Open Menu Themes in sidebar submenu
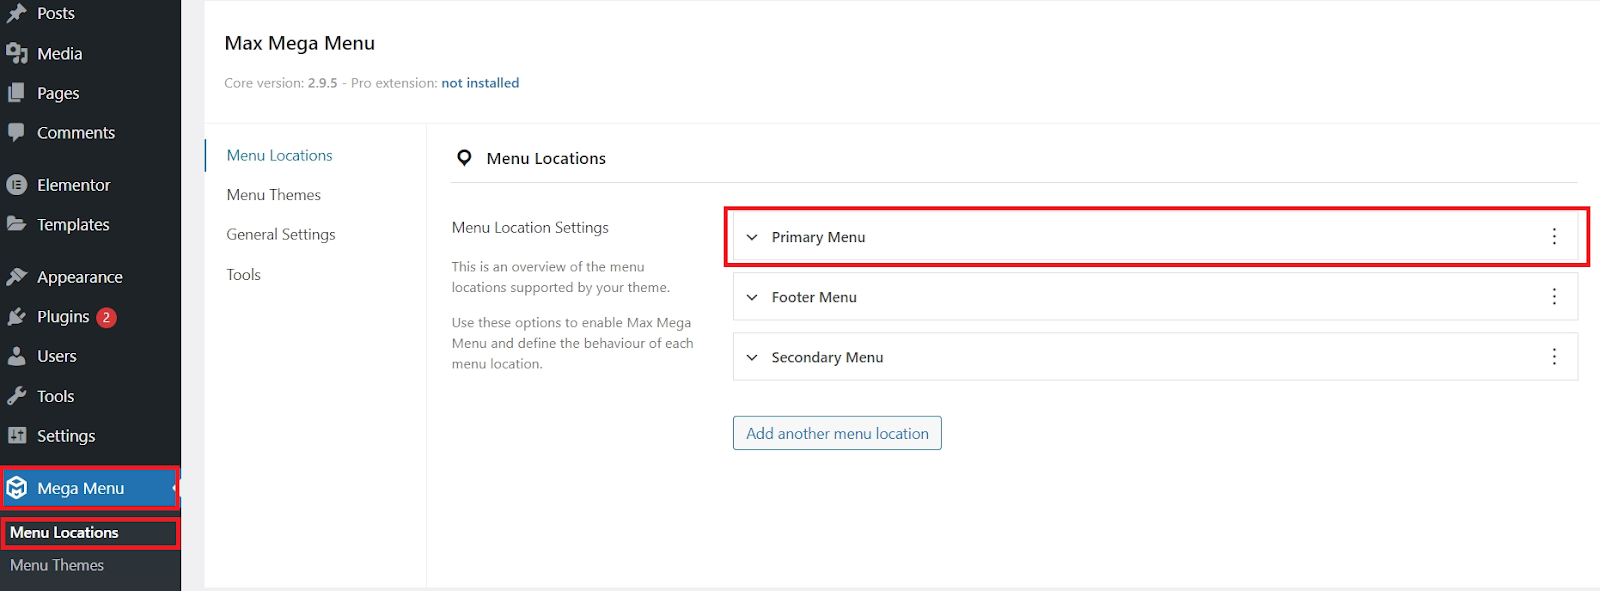Screen dimensions: 1600x591 [57, 565]
